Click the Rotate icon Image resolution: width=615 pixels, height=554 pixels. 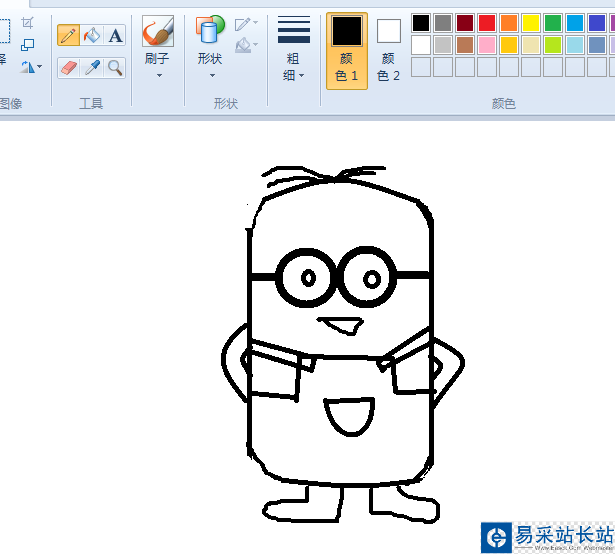[27, 67]
